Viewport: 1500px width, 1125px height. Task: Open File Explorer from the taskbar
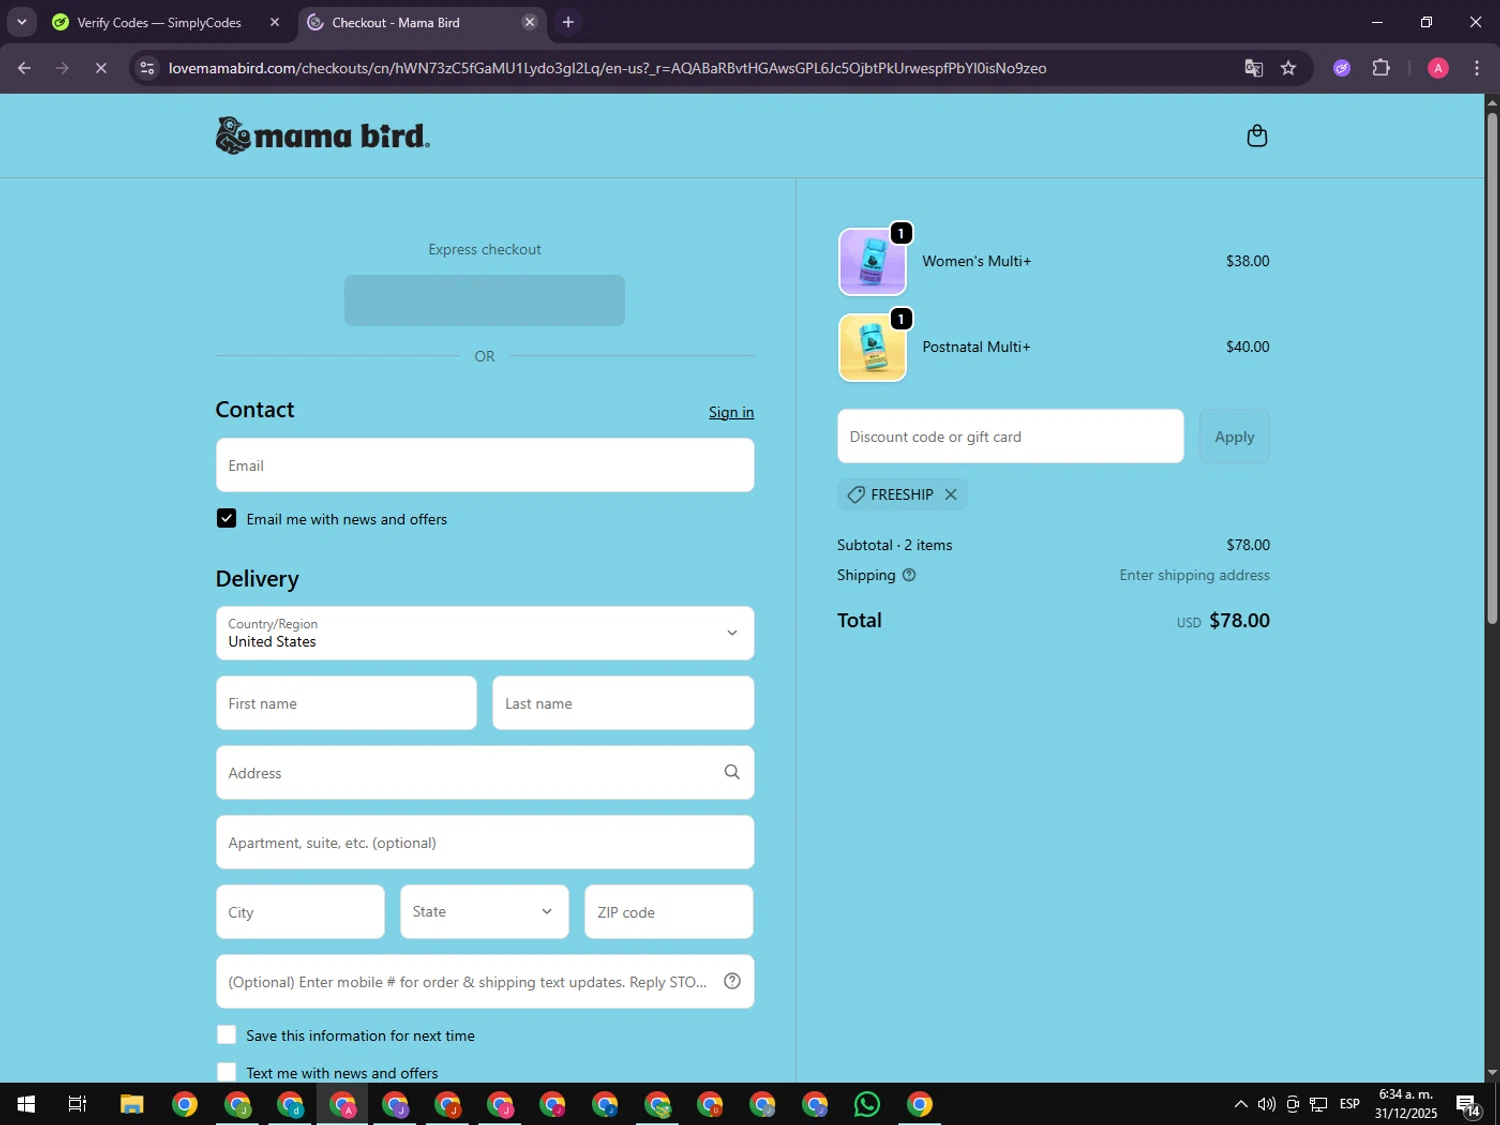click(x=132, y=1104)
